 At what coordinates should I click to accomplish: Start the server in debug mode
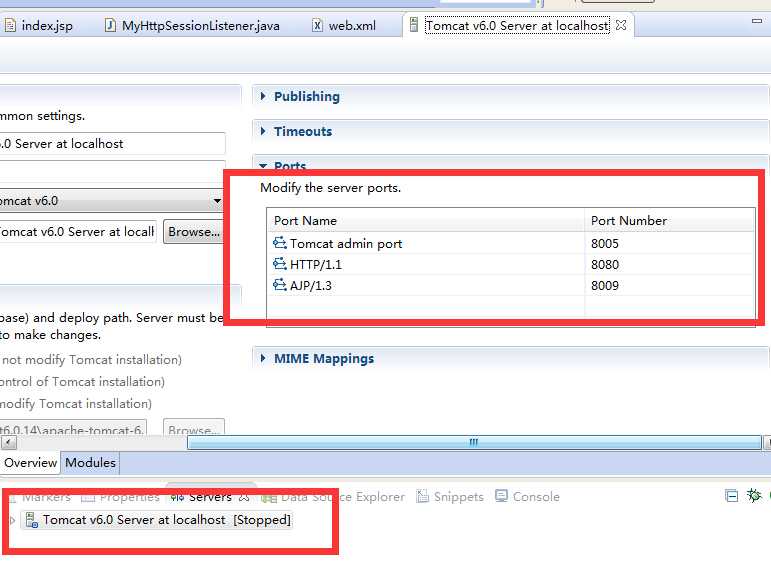[x=754, y=495]
